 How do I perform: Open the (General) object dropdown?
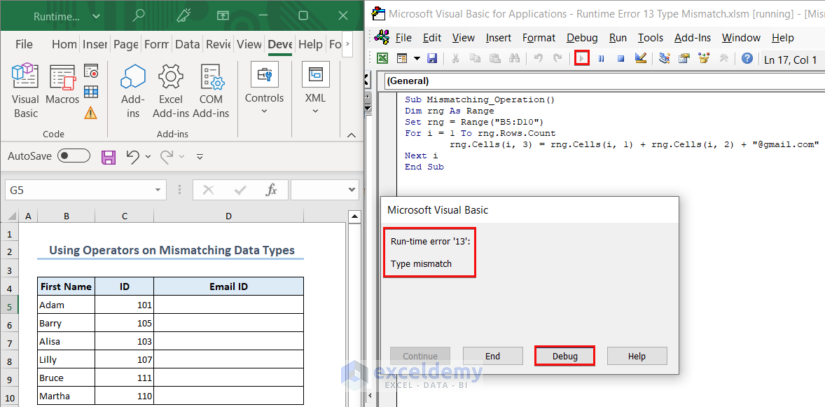pyautogui.click(x=604, y=82)
